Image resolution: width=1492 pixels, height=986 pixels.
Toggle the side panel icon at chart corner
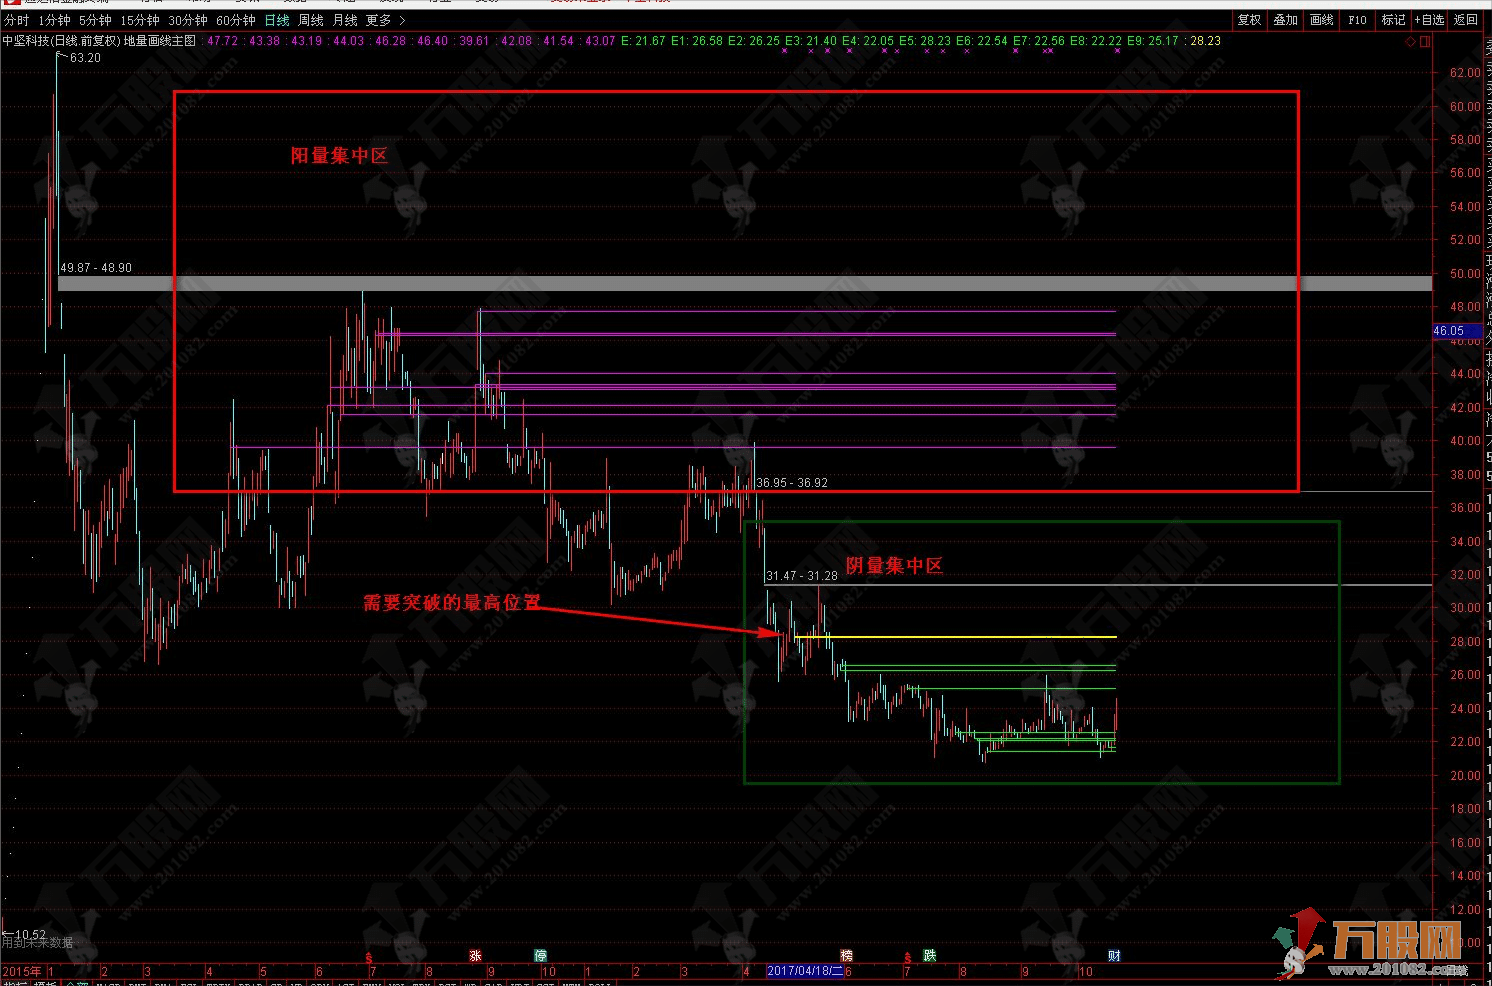(1425, 42)
